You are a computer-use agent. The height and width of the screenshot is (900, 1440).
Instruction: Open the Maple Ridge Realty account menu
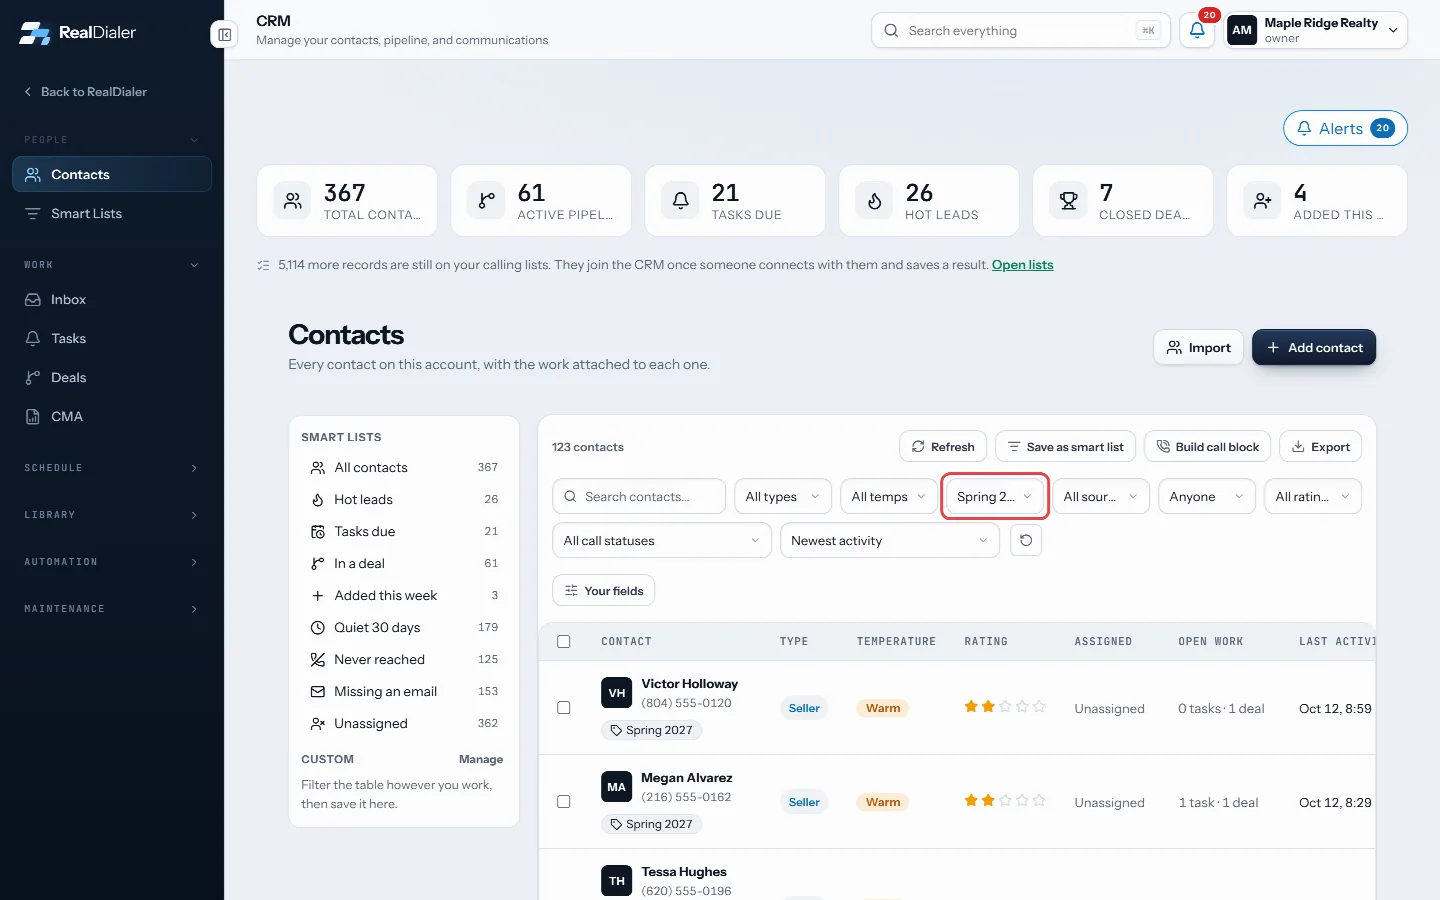1314,30
